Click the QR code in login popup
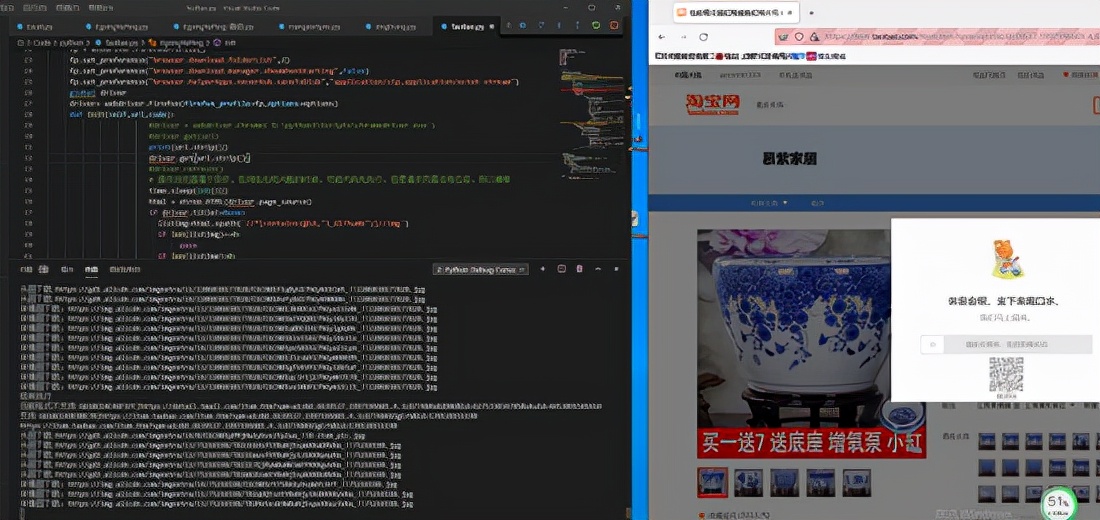Image resolution: width=1100 pixels, height=520 pixels. pos(1006,375)
